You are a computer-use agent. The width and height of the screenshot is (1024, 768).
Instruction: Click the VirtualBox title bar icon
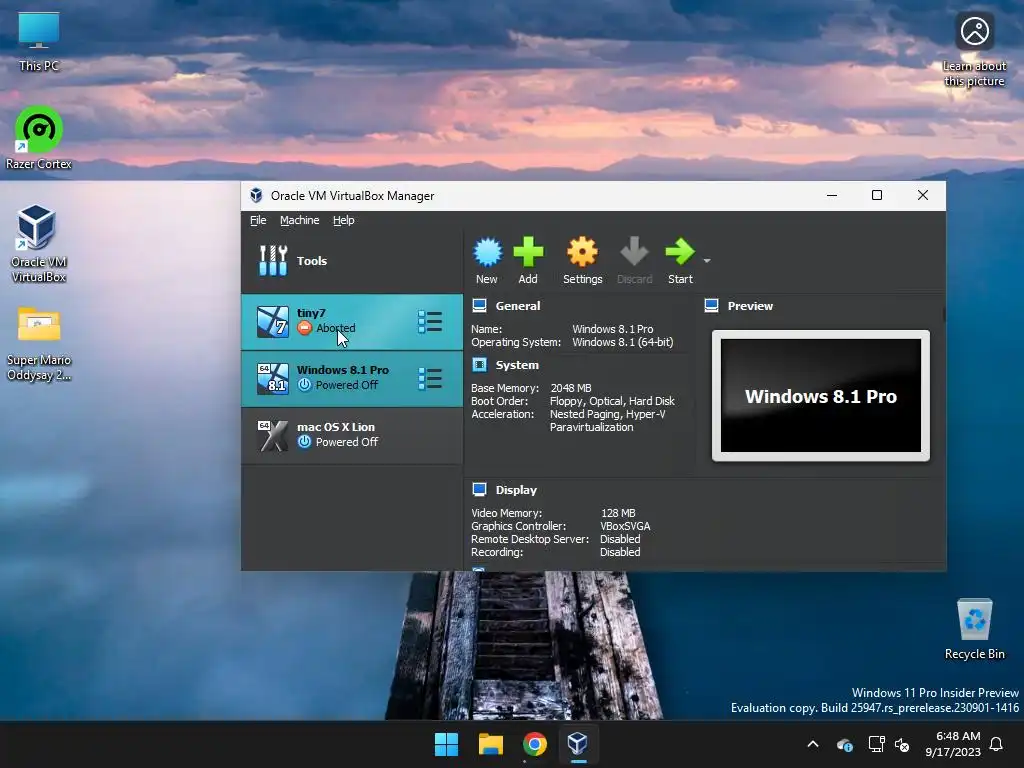(256, 195)
